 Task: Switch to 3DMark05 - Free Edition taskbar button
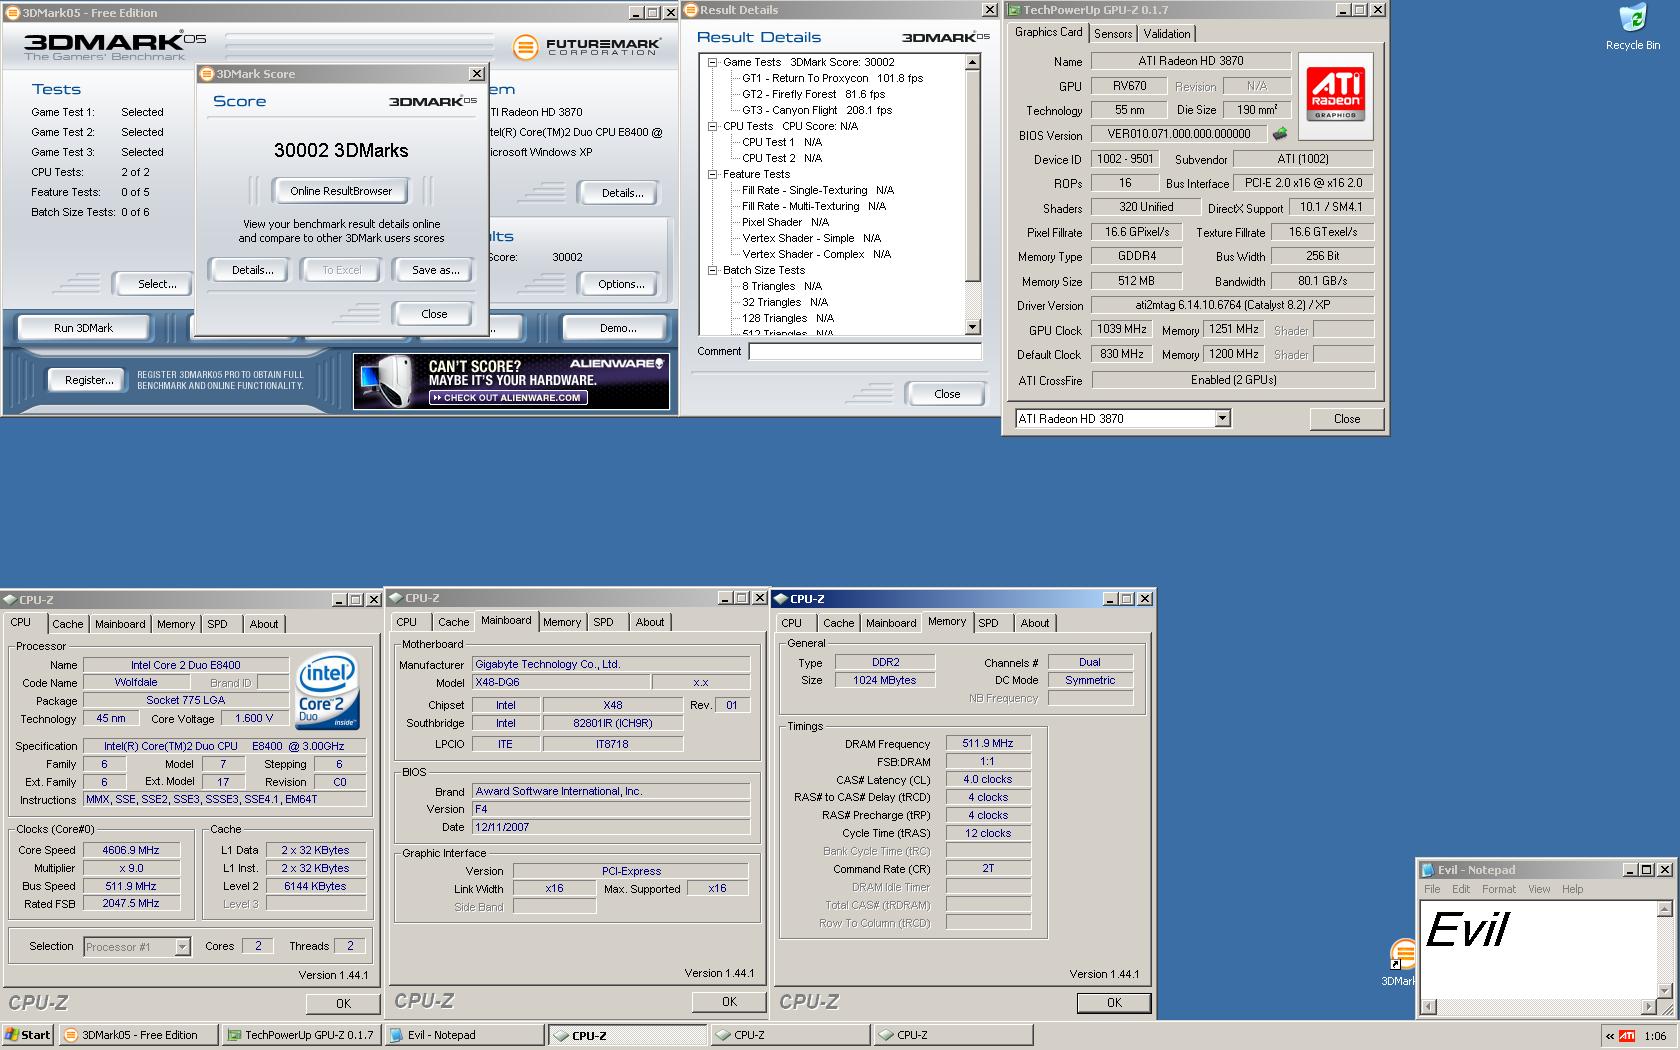click(x=138, y=1035)
